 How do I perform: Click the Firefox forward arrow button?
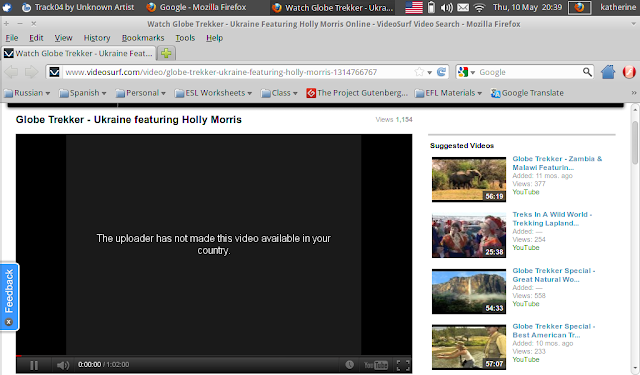[x=31, y=72]
